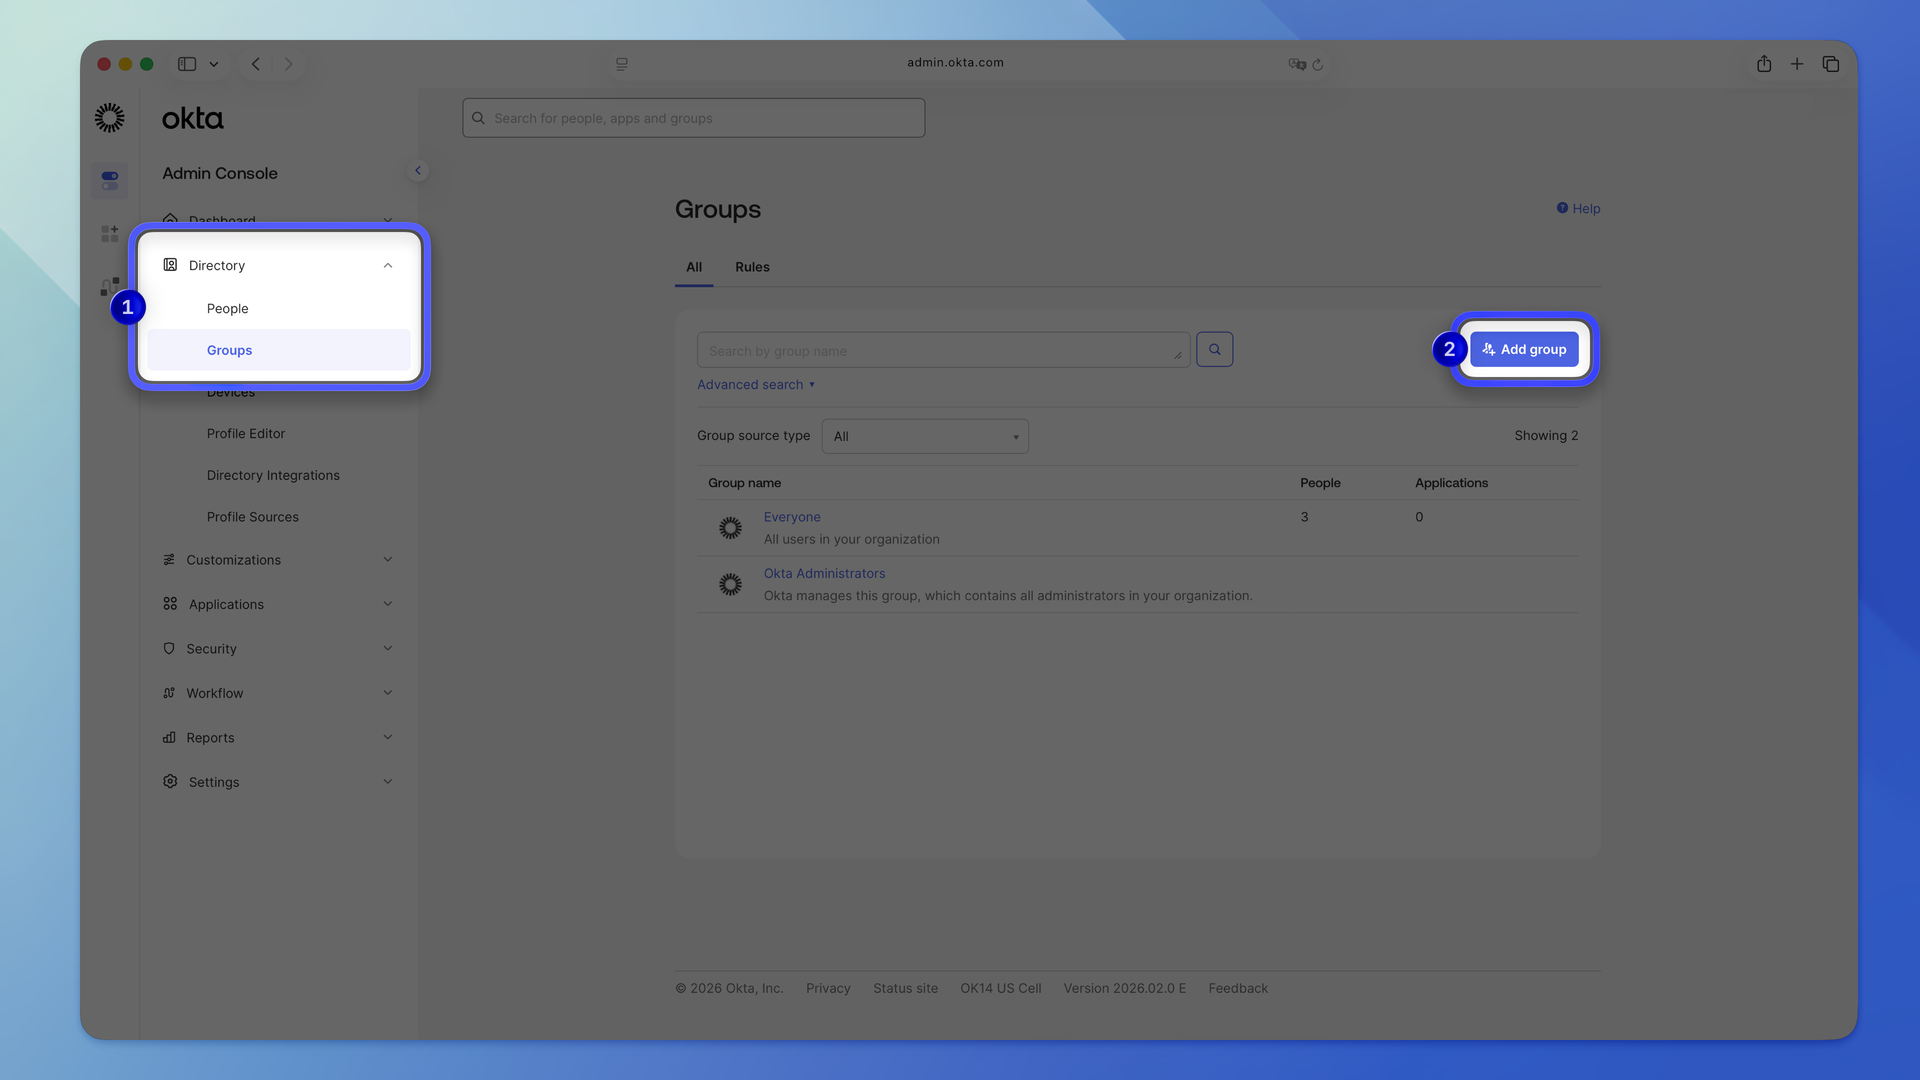This screenshot has height=1080, width=1920.
Task: Open the Everyone group link
Action: click(792, 517)
